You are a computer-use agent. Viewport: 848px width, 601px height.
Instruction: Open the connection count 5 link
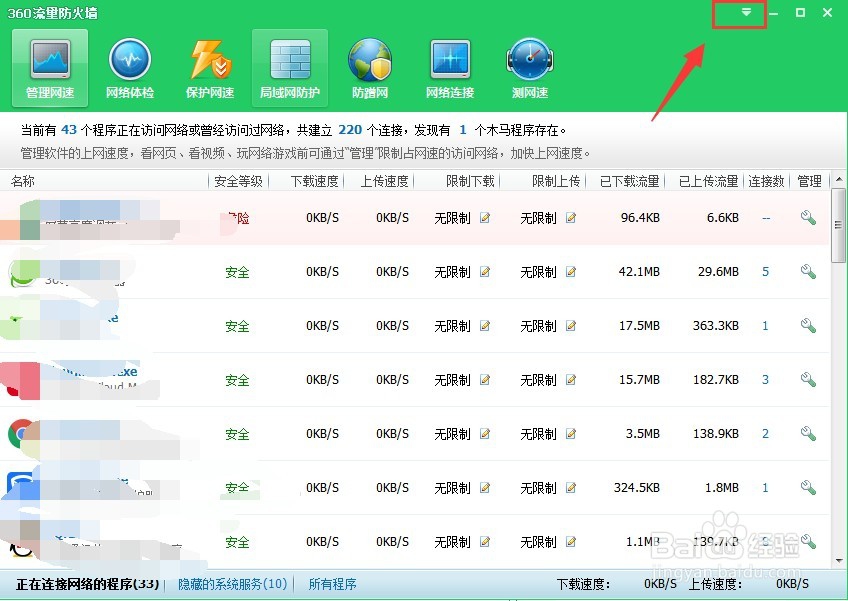pos(765,272)
